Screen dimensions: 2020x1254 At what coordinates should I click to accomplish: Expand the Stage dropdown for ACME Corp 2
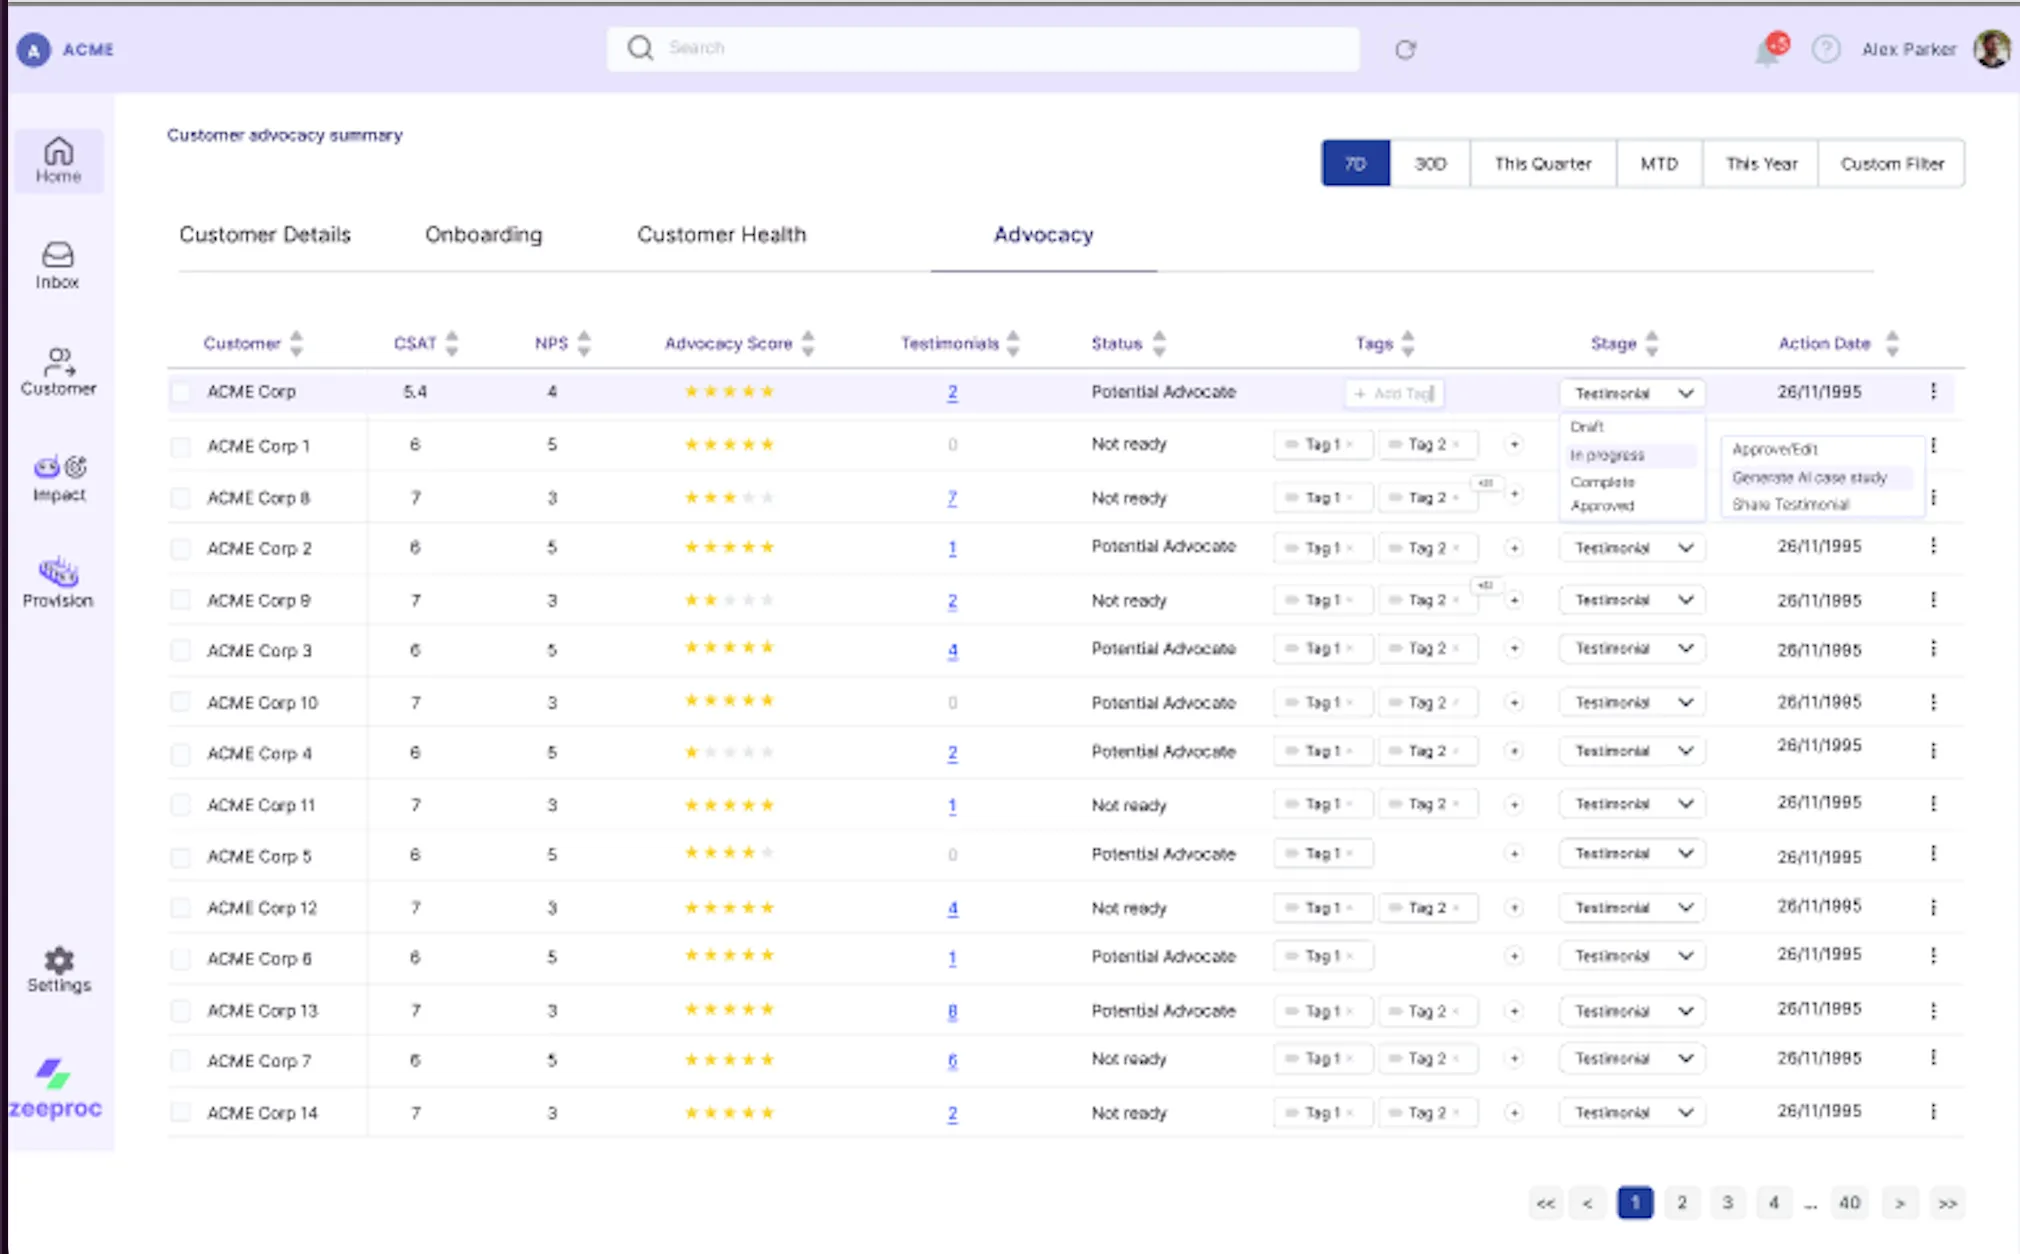click(x=1632, y=548)
